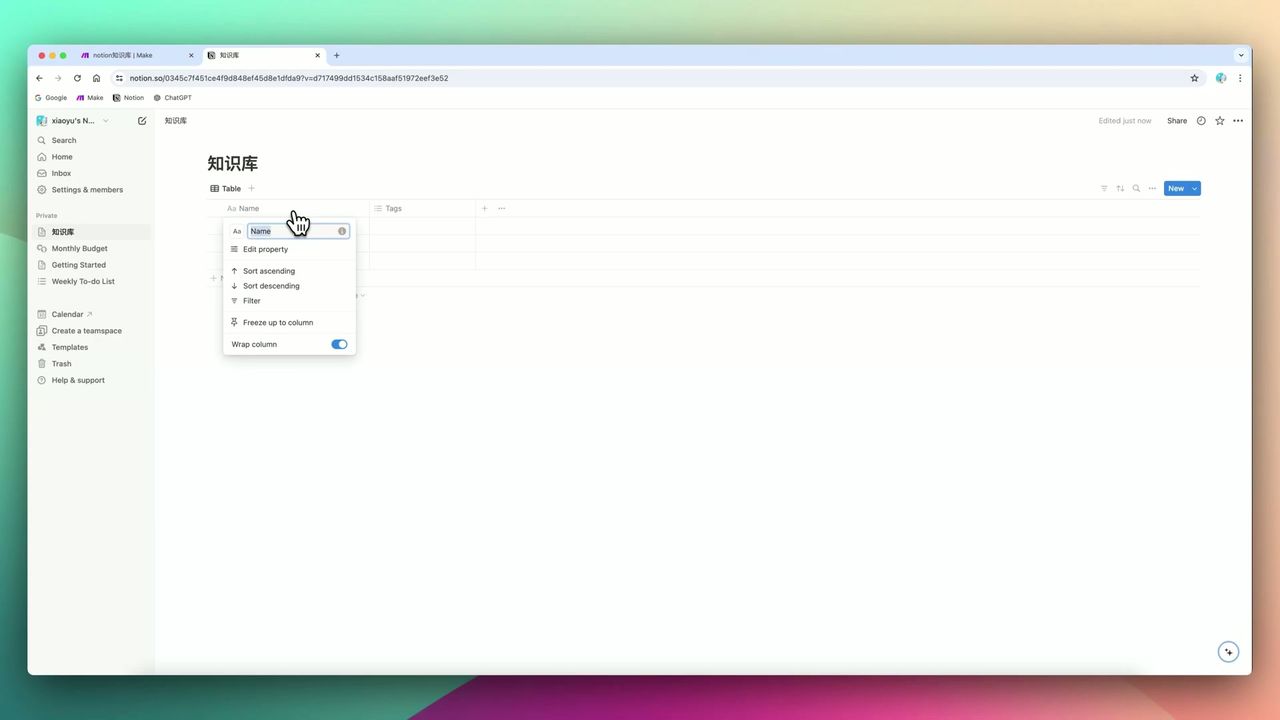This screenshot has width=1280, height=720.
Task: Select Sort ascending in the column menu
Action: click(268, 270)
